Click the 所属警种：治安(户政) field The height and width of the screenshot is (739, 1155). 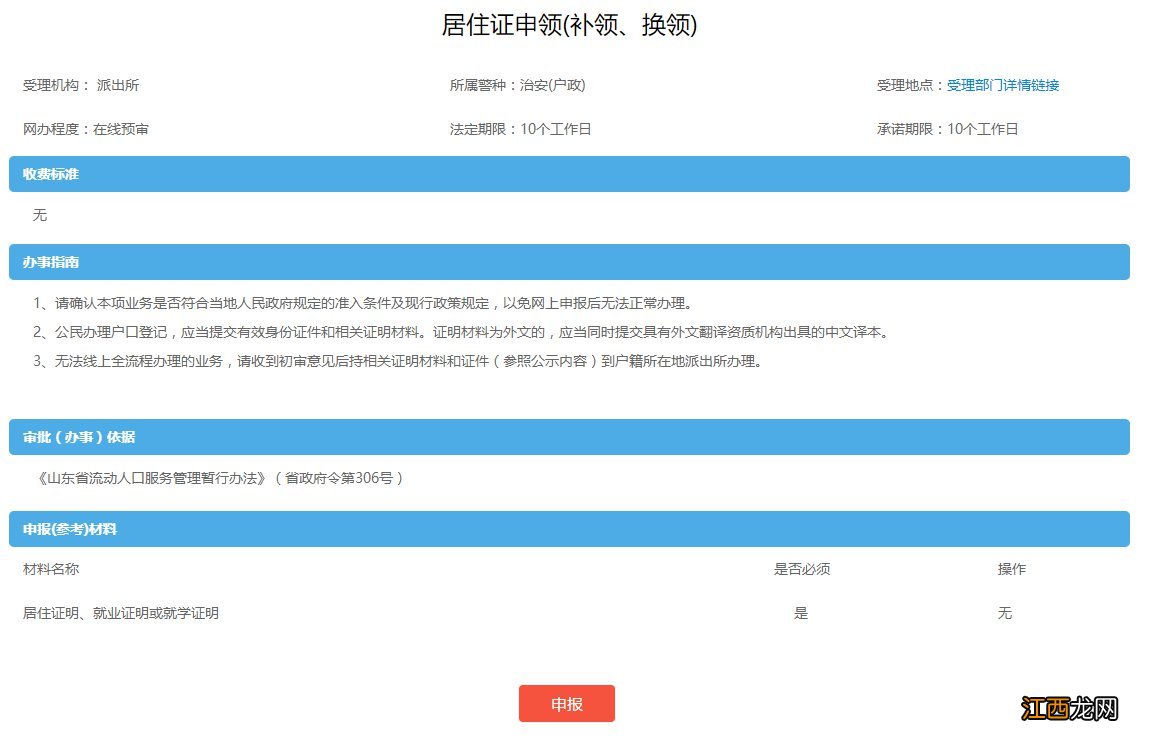click(518, 85)
